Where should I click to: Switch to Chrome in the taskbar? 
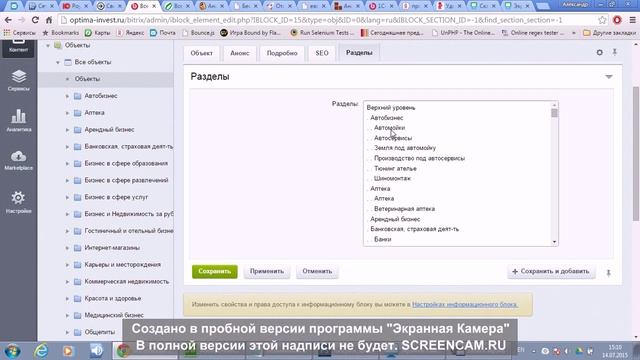click(123, 351)
